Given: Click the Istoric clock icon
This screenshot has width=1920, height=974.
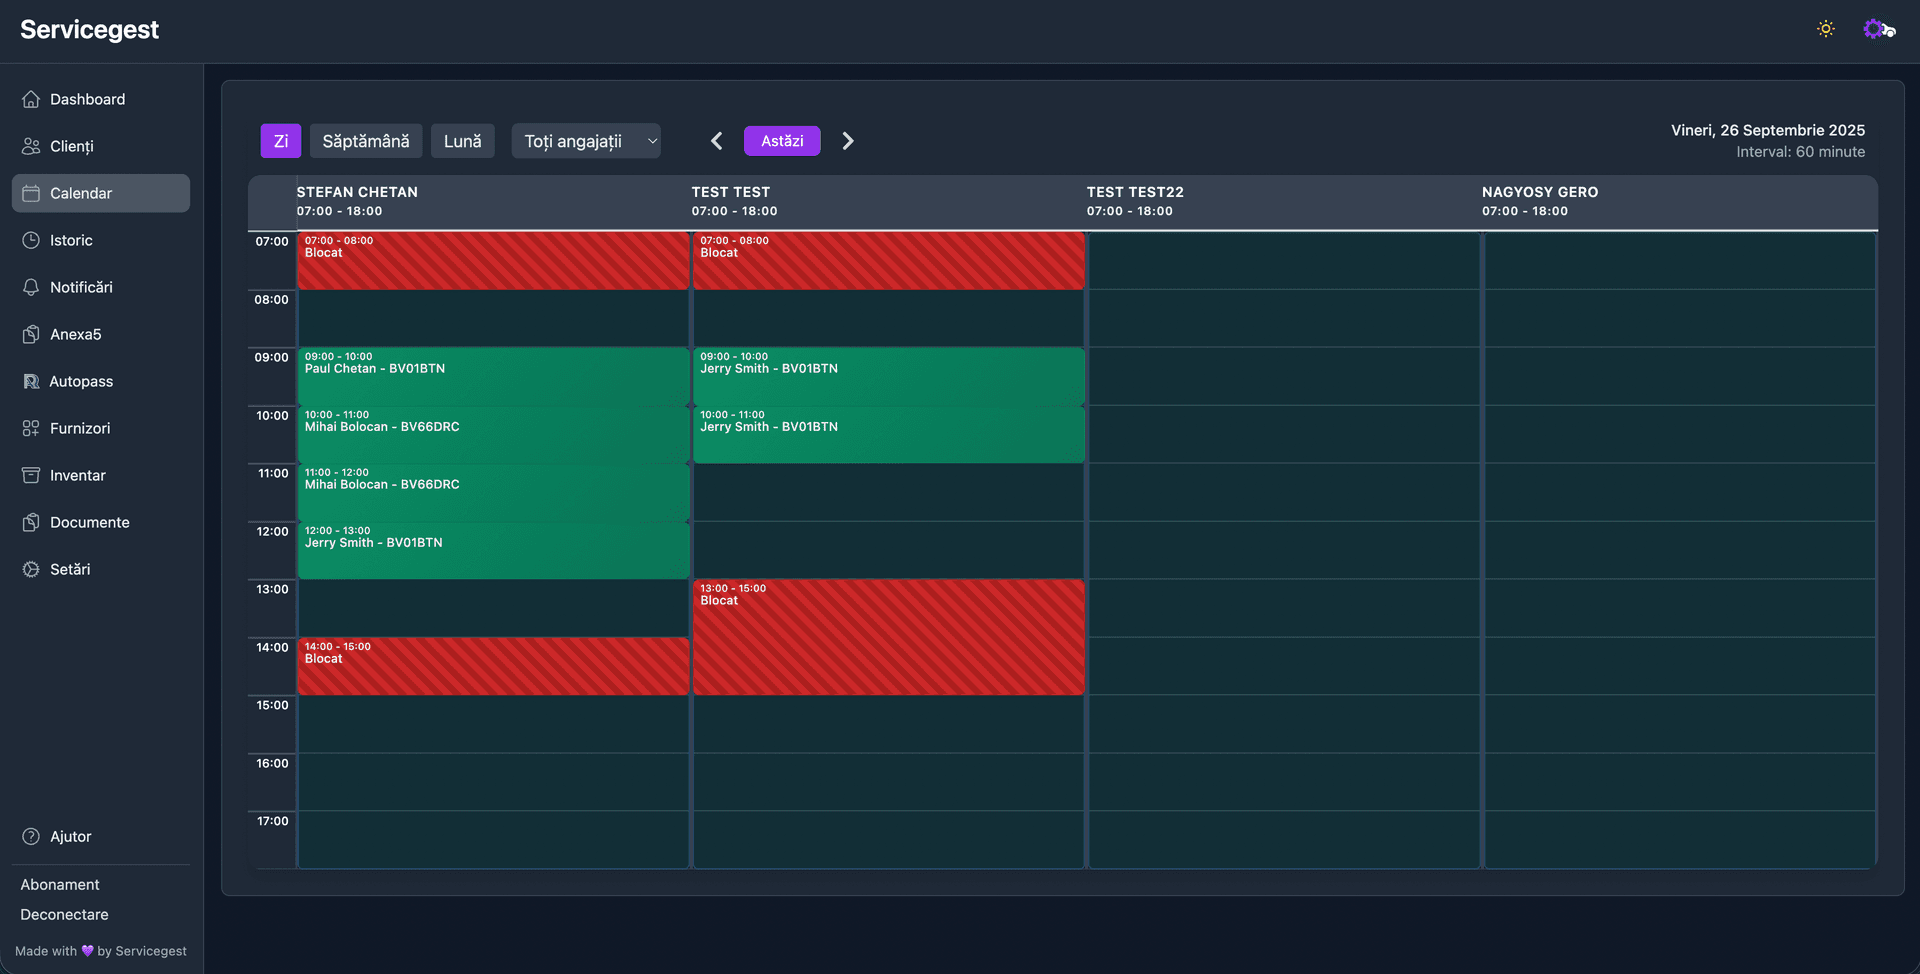Looking at the screenshot, I should pyautogui.click(x=31, y=240).
